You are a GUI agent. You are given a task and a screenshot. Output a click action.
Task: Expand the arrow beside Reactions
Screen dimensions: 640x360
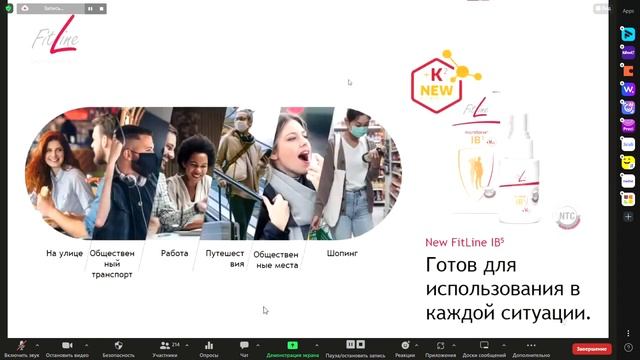(x=416, y=345)
